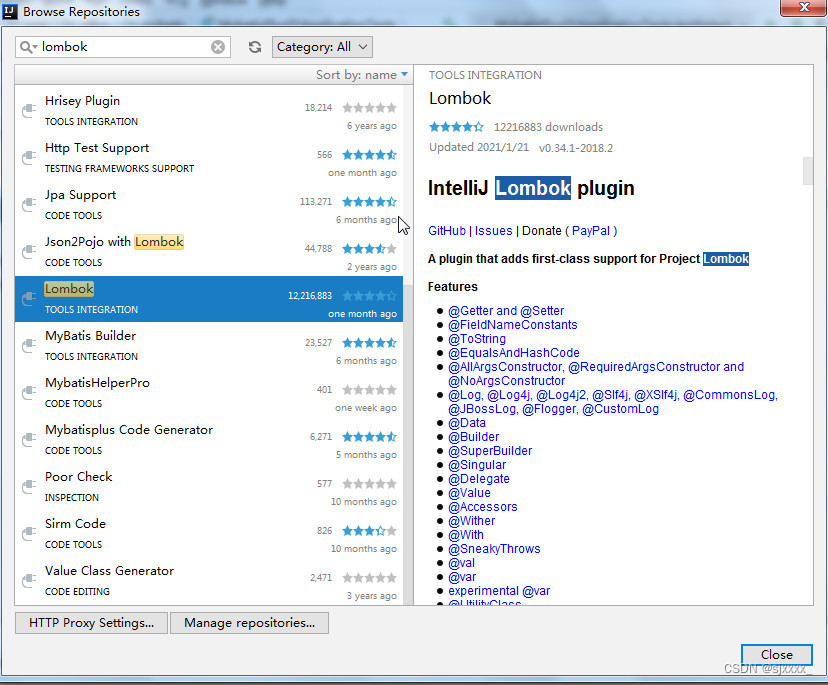Select Value Class Generator entry

click(x=209, y=581)
